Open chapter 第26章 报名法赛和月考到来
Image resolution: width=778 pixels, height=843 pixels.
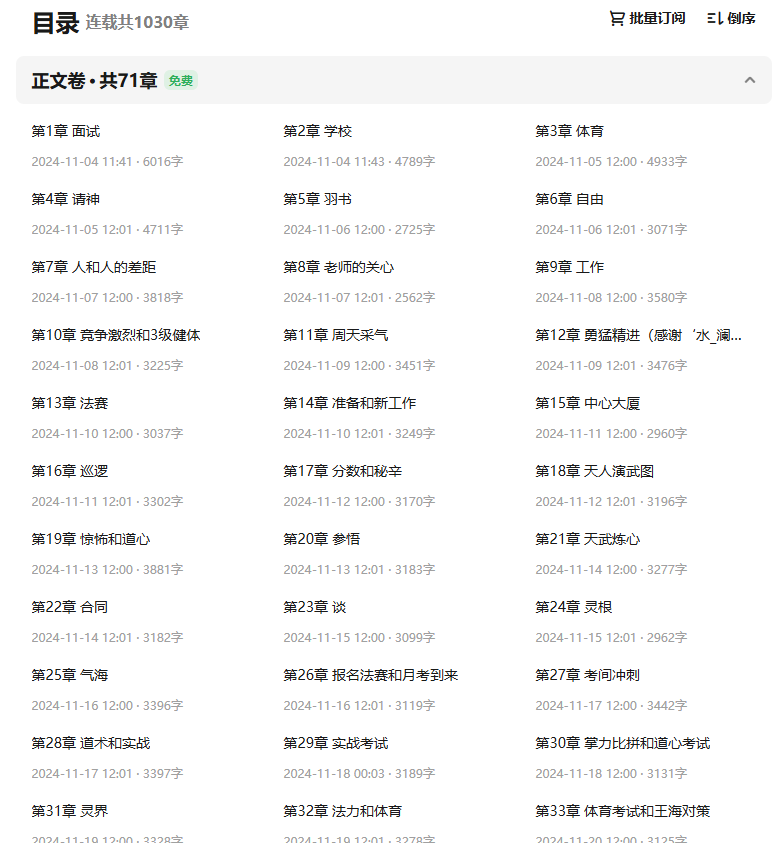pyautogui.click(x=370, y=675)
